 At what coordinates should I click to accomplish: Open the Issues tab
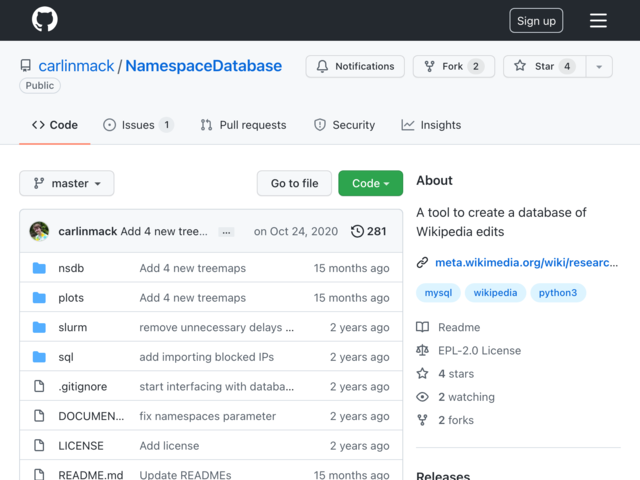[138, 125]
